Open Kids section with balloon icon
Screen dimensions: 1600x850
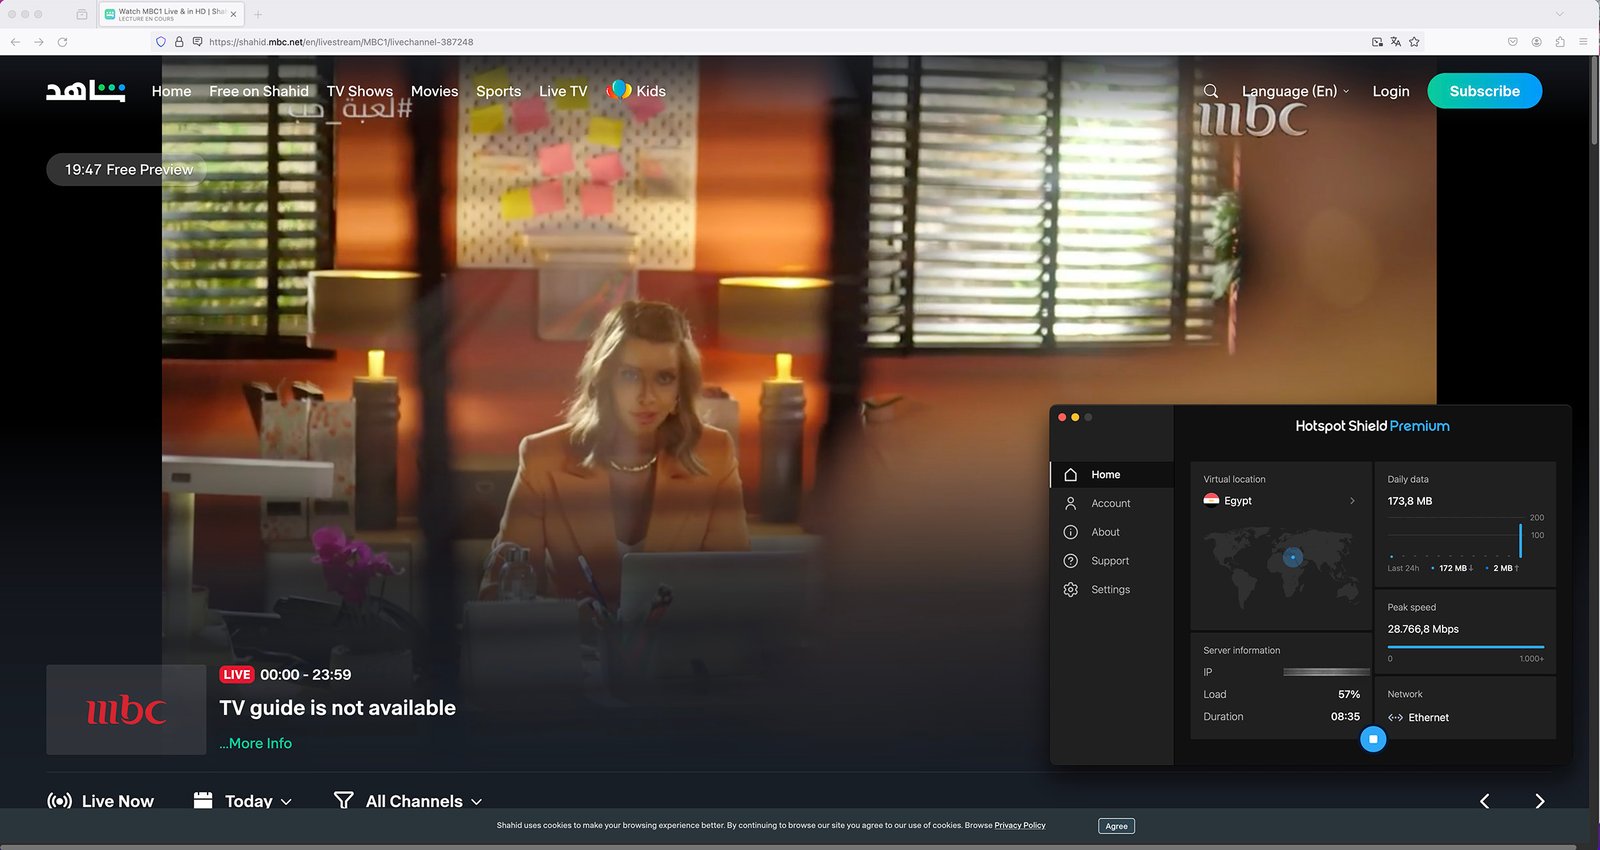636,91
